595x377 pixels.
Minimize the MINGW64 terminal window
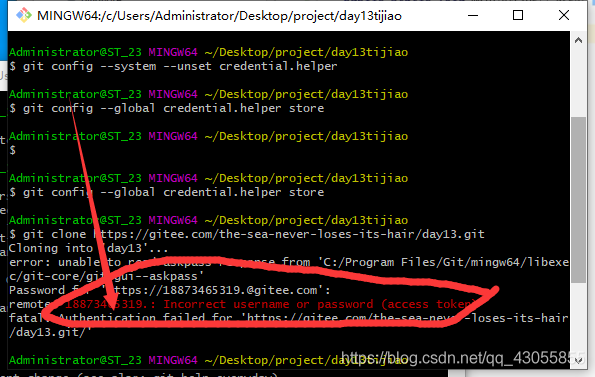[473, 16]
